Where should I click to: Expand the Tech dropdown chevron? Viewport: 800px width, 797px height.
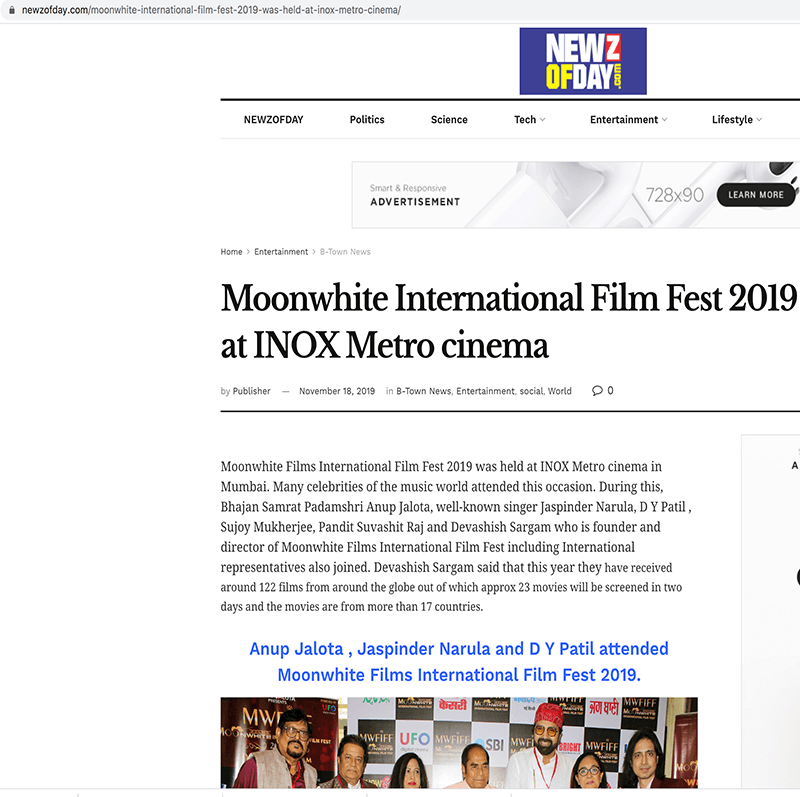click(543, 120)
